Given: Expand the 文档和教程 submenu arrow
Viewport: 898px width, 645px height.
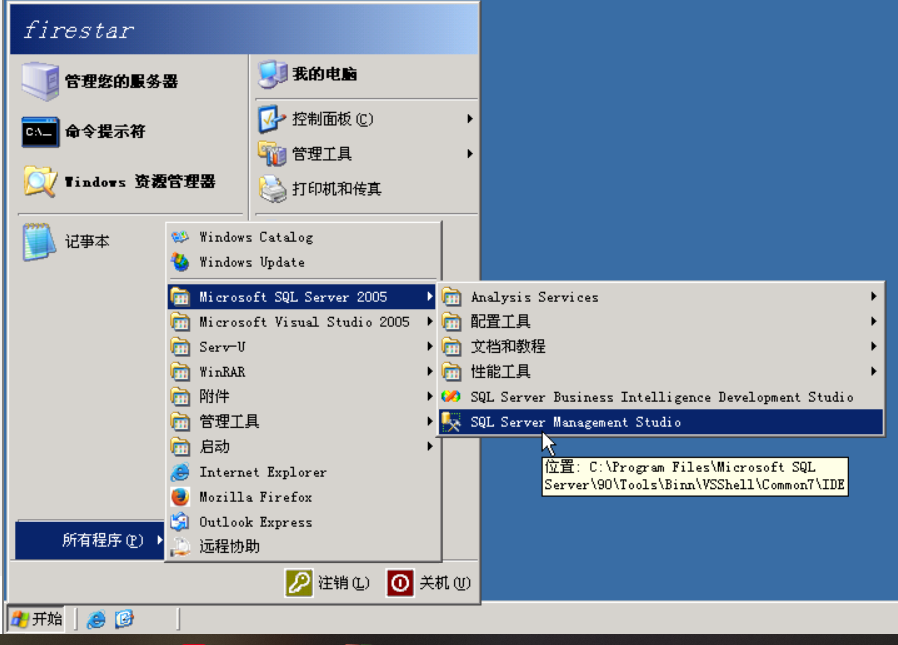Looking at the screenshot, I should pos(873,346).
